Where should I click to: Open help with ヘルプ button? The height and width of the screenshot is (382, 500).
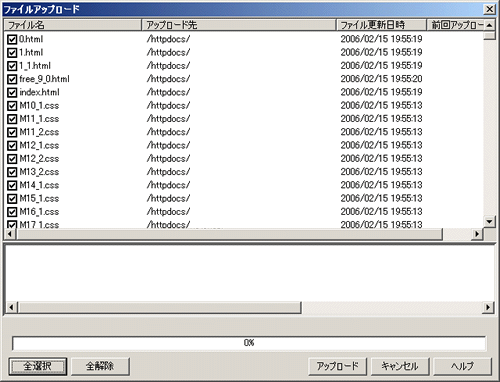pos(463,366)
